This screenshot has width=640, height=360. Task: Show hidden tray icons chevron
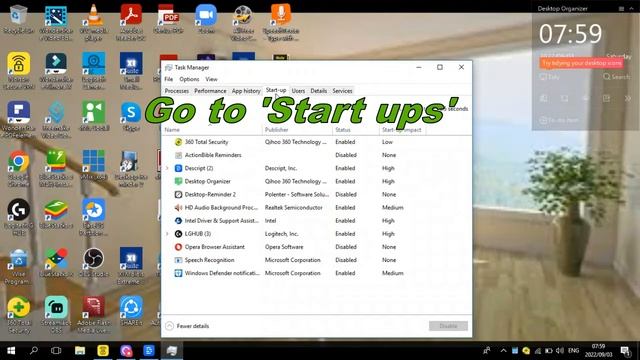[x=503, y=351]
